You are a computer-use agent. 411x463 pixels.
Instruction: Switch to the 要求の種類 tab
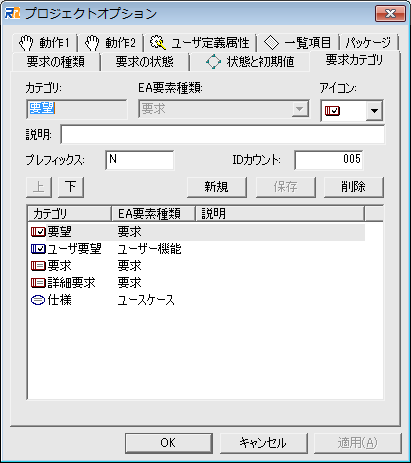click(x=55, y=62)
